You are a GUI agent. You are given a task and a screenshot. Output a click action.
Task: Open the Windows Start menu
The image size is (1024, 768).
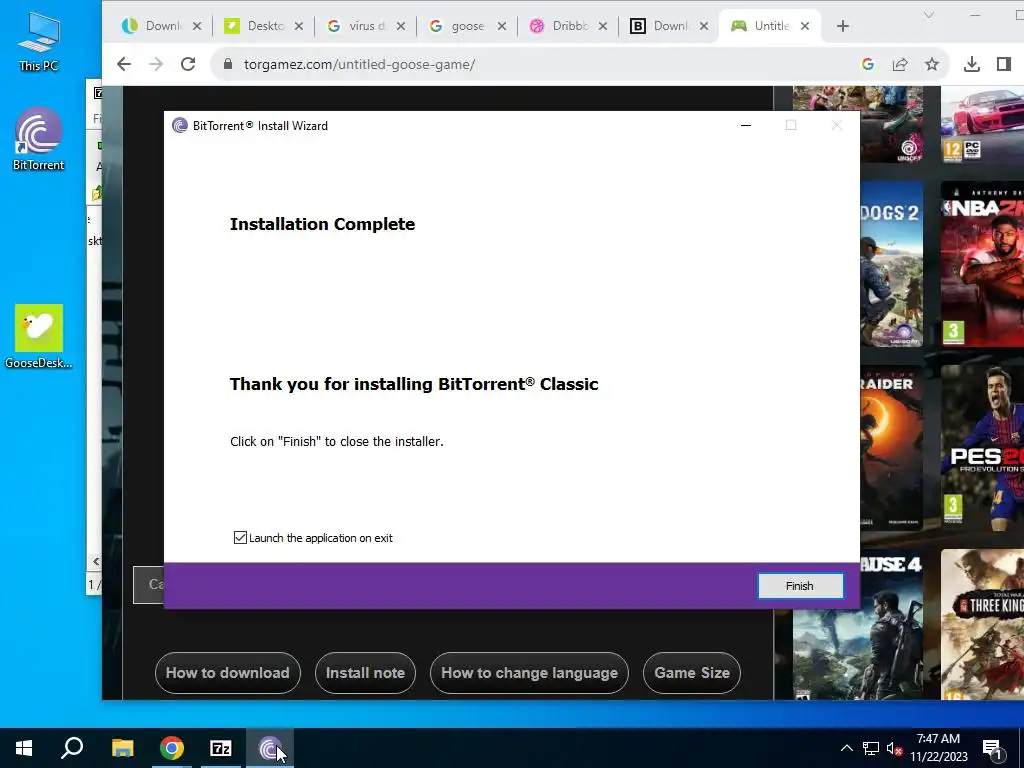[x=24, y=748]
